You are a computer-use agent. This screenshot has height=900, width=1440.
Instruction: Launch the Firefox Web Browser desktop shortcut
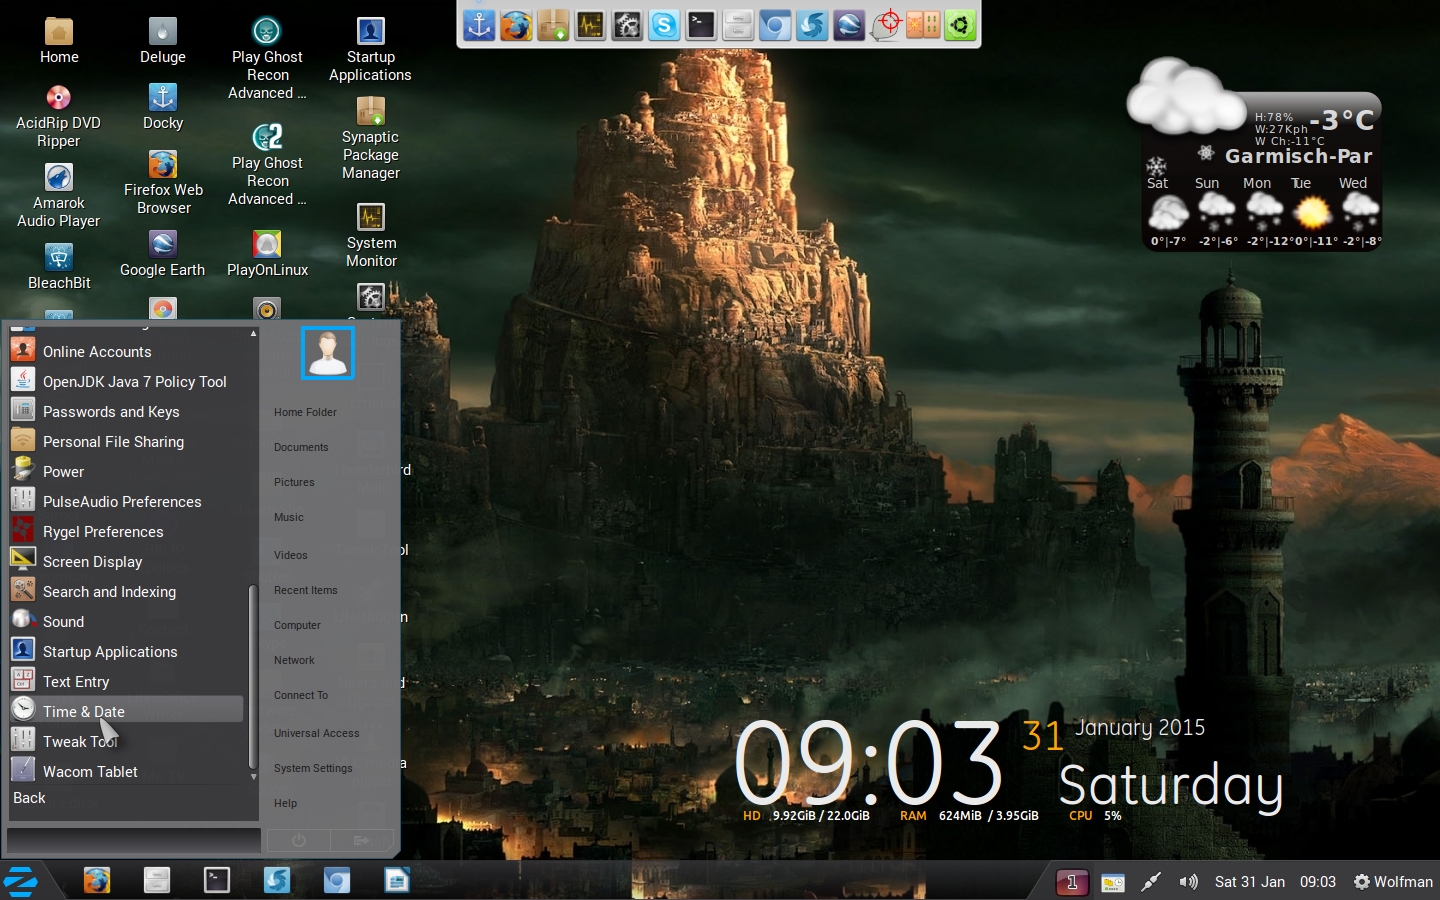pyautogui.click(x=163, y=182)
